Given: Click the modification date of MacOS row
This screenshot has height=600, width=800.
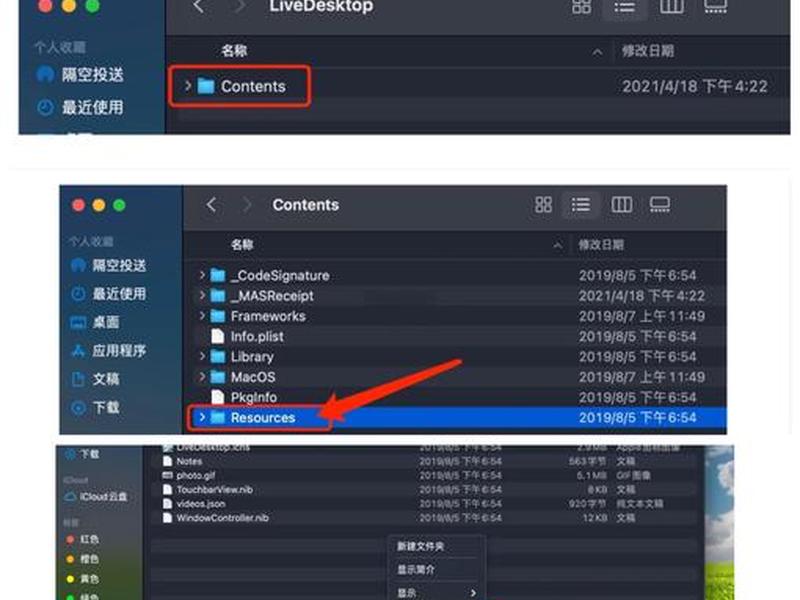Looking at the screenshot, I should pos(642,377).
